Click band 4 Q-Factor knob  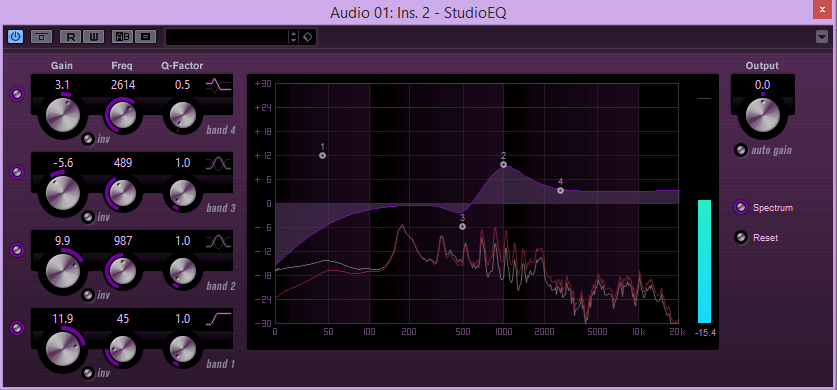[183, 114]
